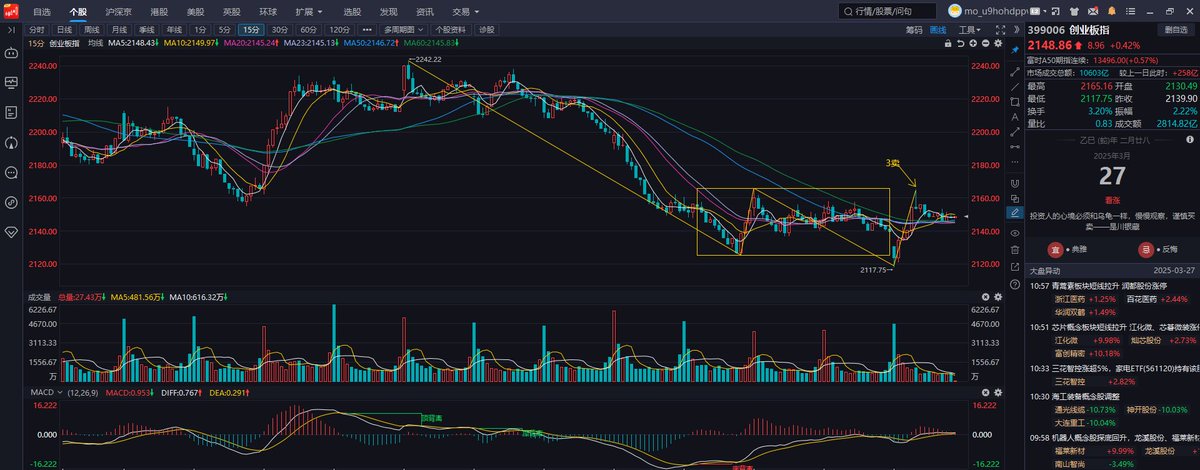Open chart settings gear icon above the price axis
This screenshot has height=470, width=1200.
click(997, 44)
